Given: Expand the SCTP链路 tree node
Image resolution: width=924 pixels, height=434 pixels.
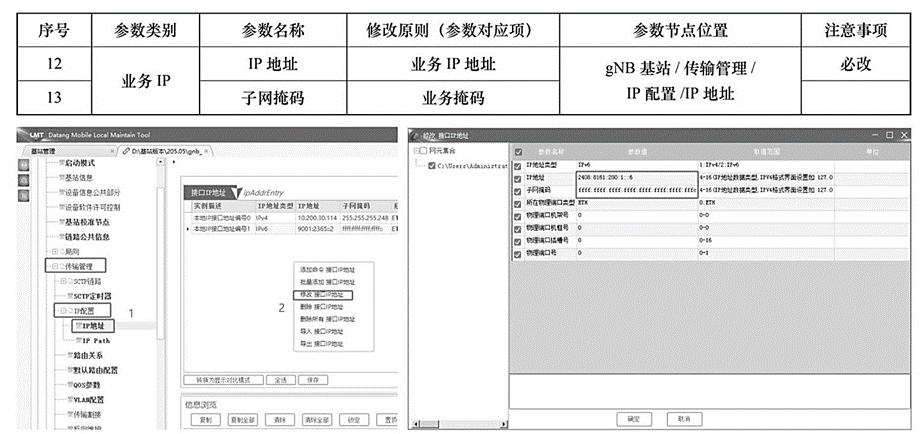Looking at the screenshot, I should pos(64,281).
